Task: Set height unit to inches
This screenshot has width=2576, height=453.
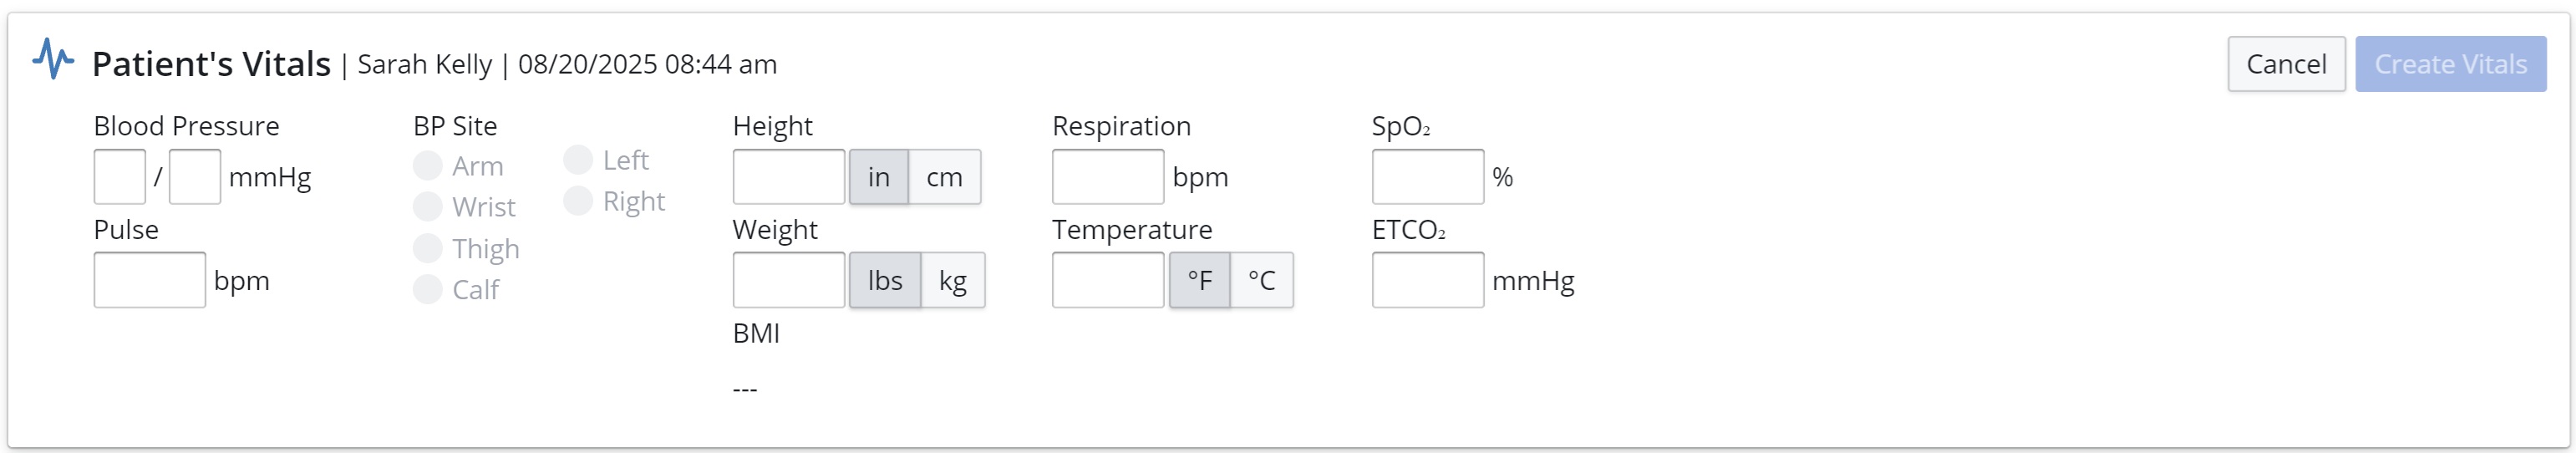Action: click(878, 177)
